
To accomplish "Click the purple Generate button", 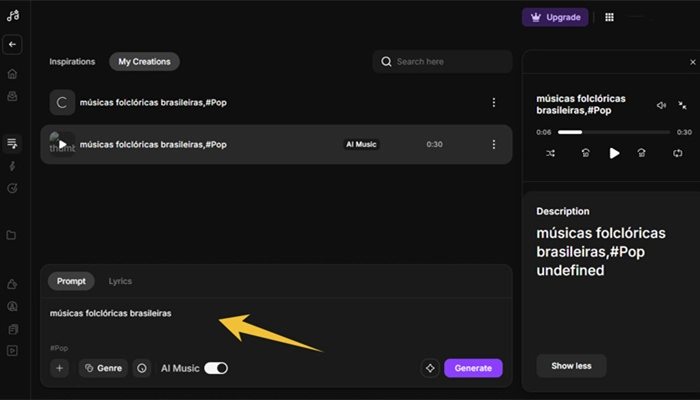I will (473, 368).
